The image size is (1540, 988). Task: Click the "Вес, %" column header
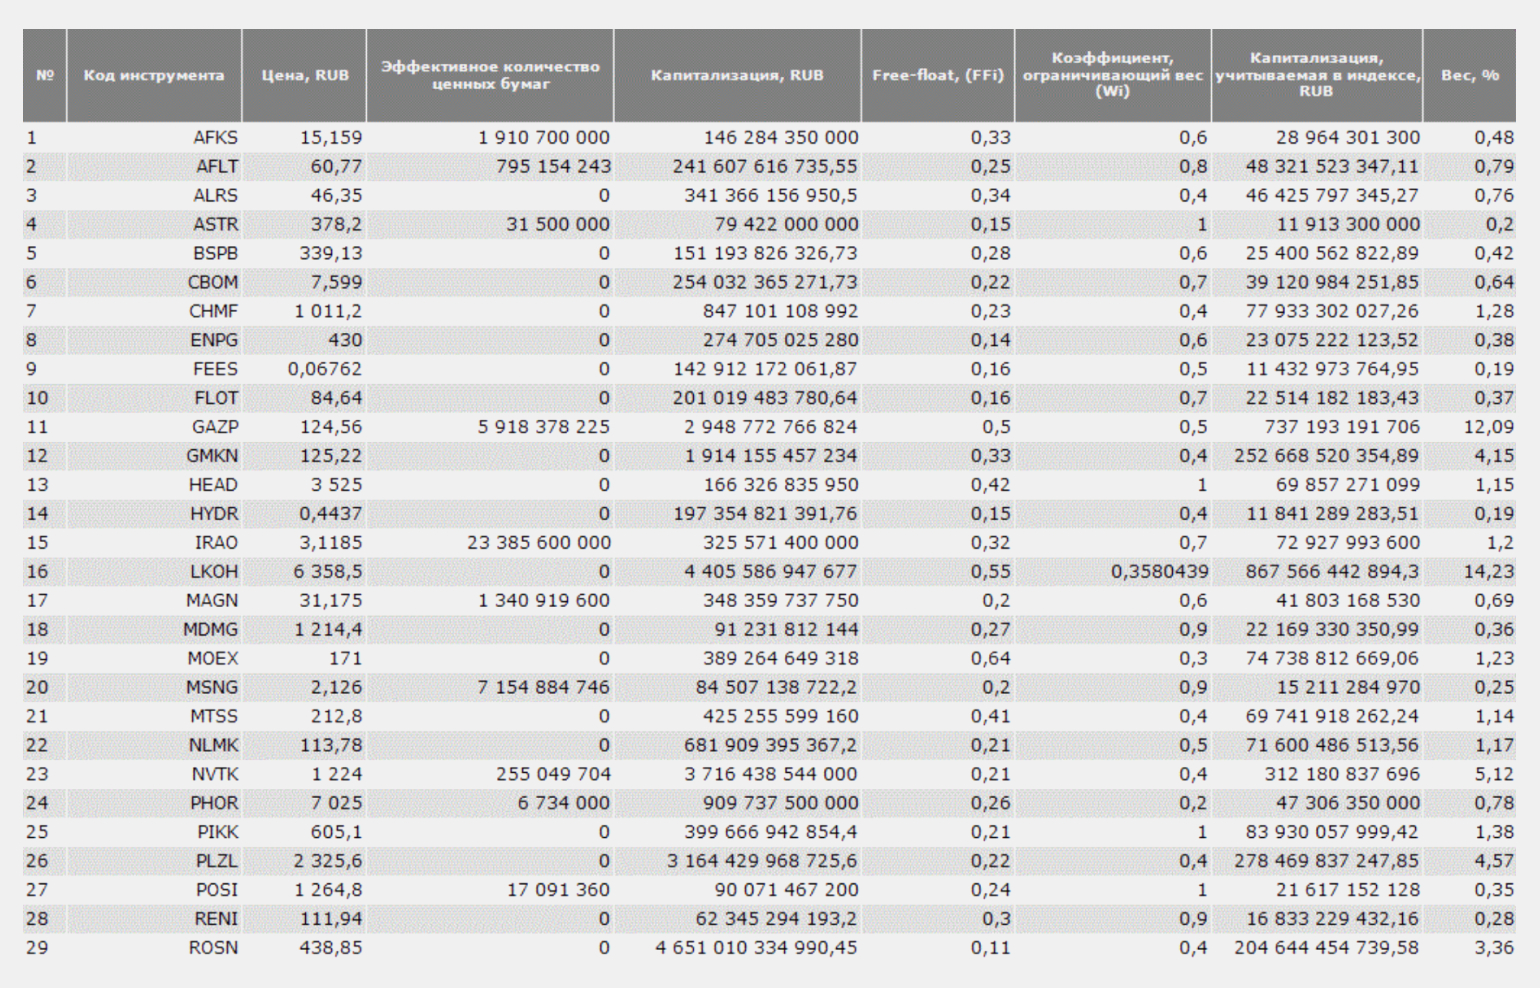[1469, 76]
